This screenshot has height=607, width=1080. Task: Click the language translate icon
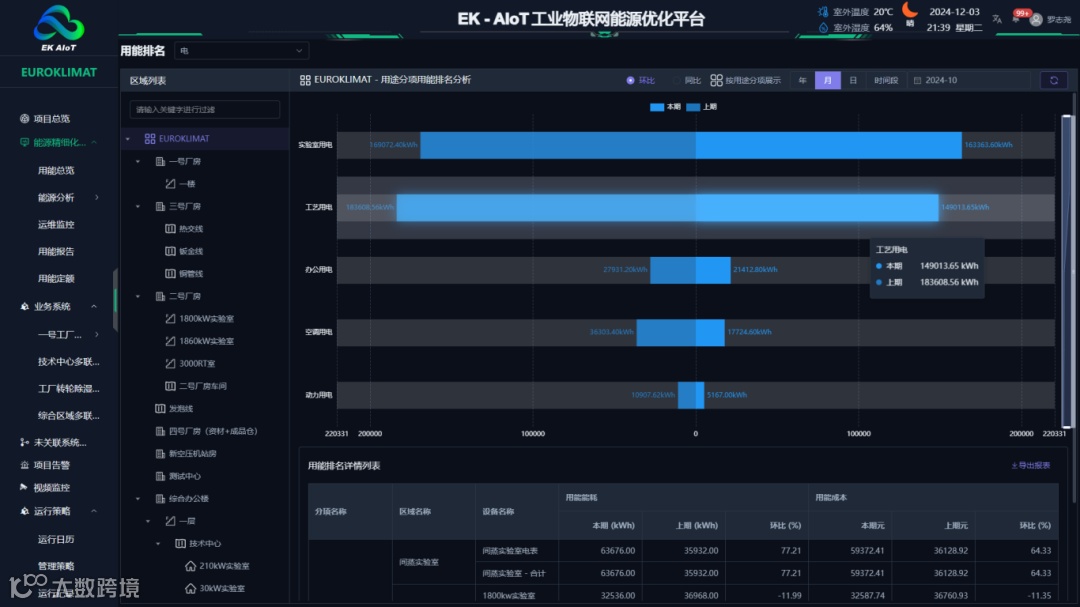[x=997, y=19]
